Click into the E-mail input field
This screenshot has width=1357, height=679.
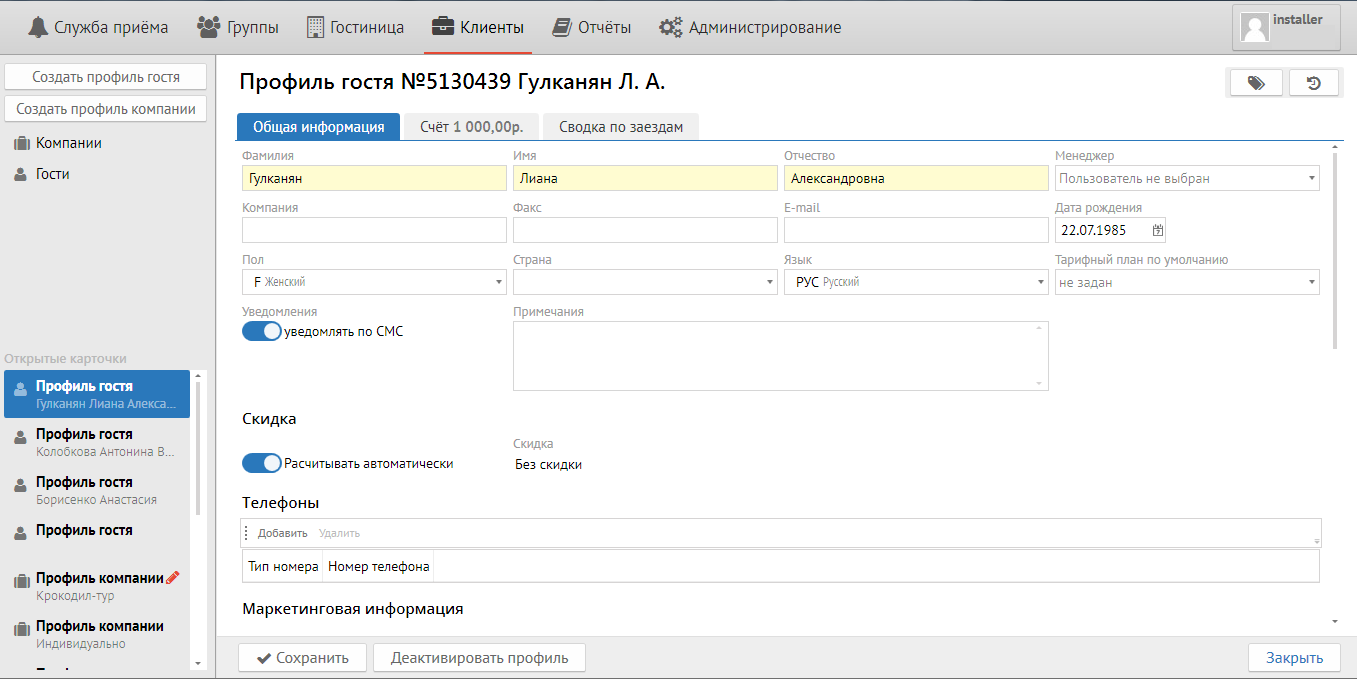915,230
